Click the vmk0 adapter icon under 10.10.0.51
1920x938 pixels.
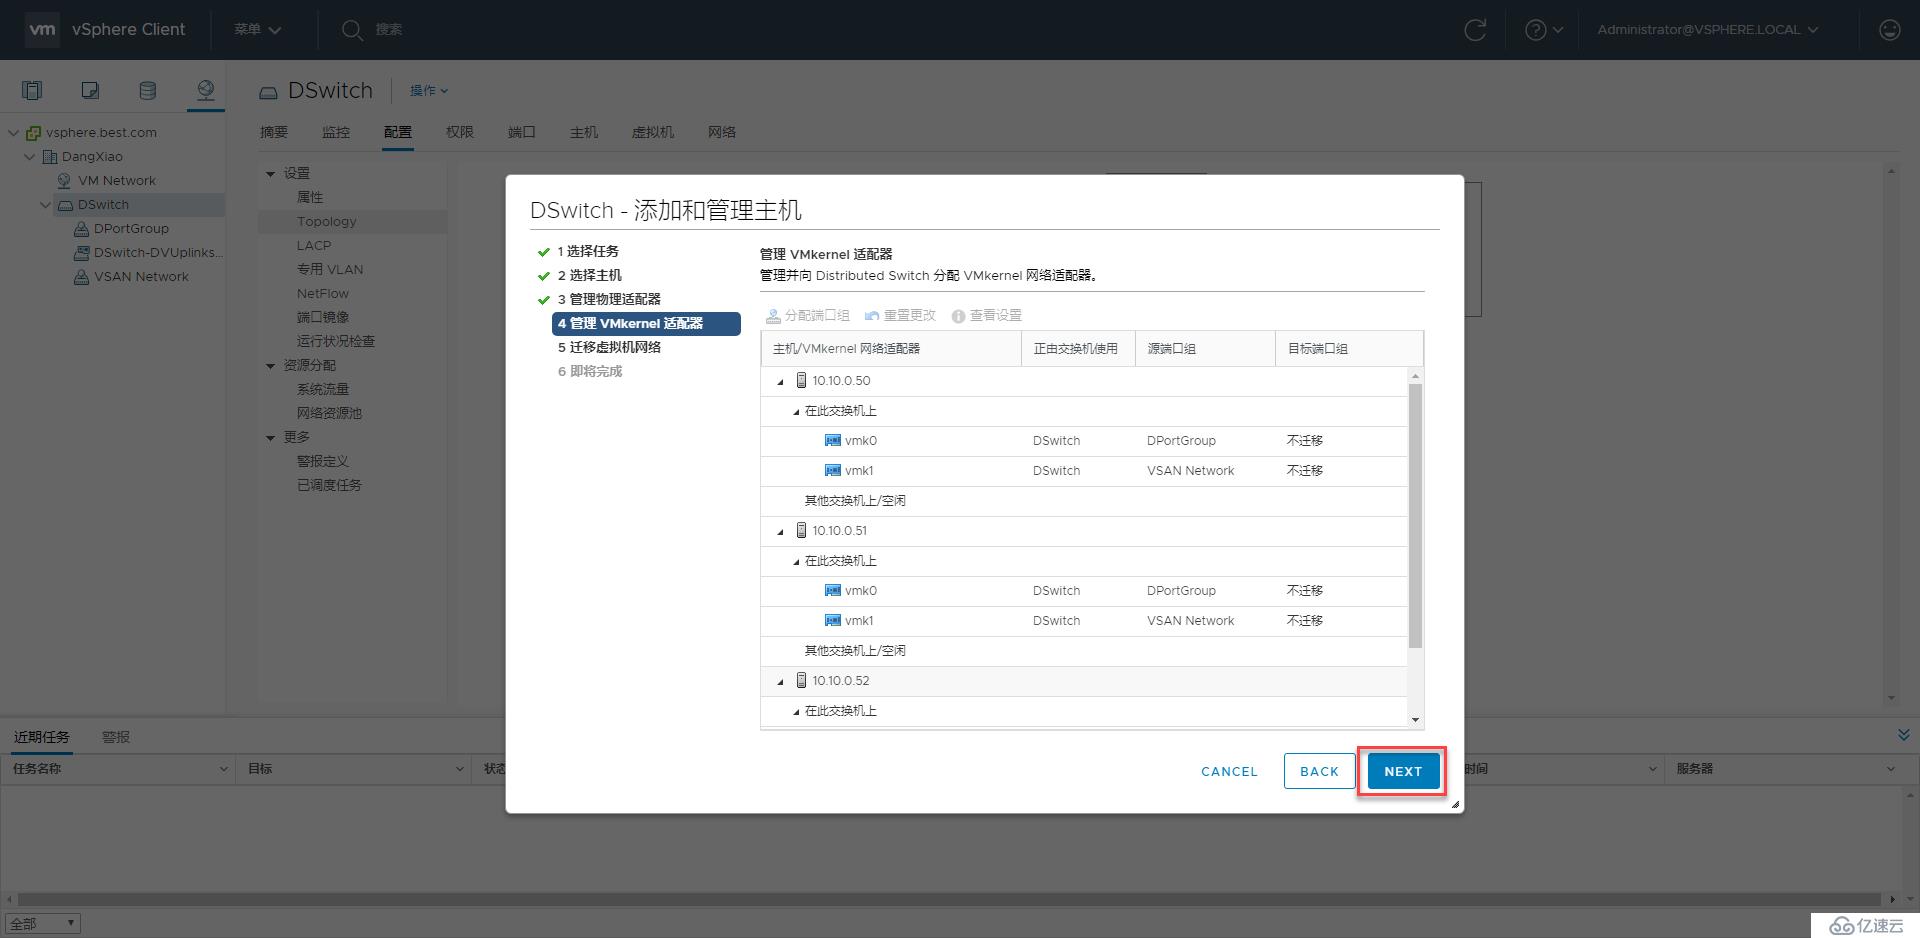(x=832, y=590)
